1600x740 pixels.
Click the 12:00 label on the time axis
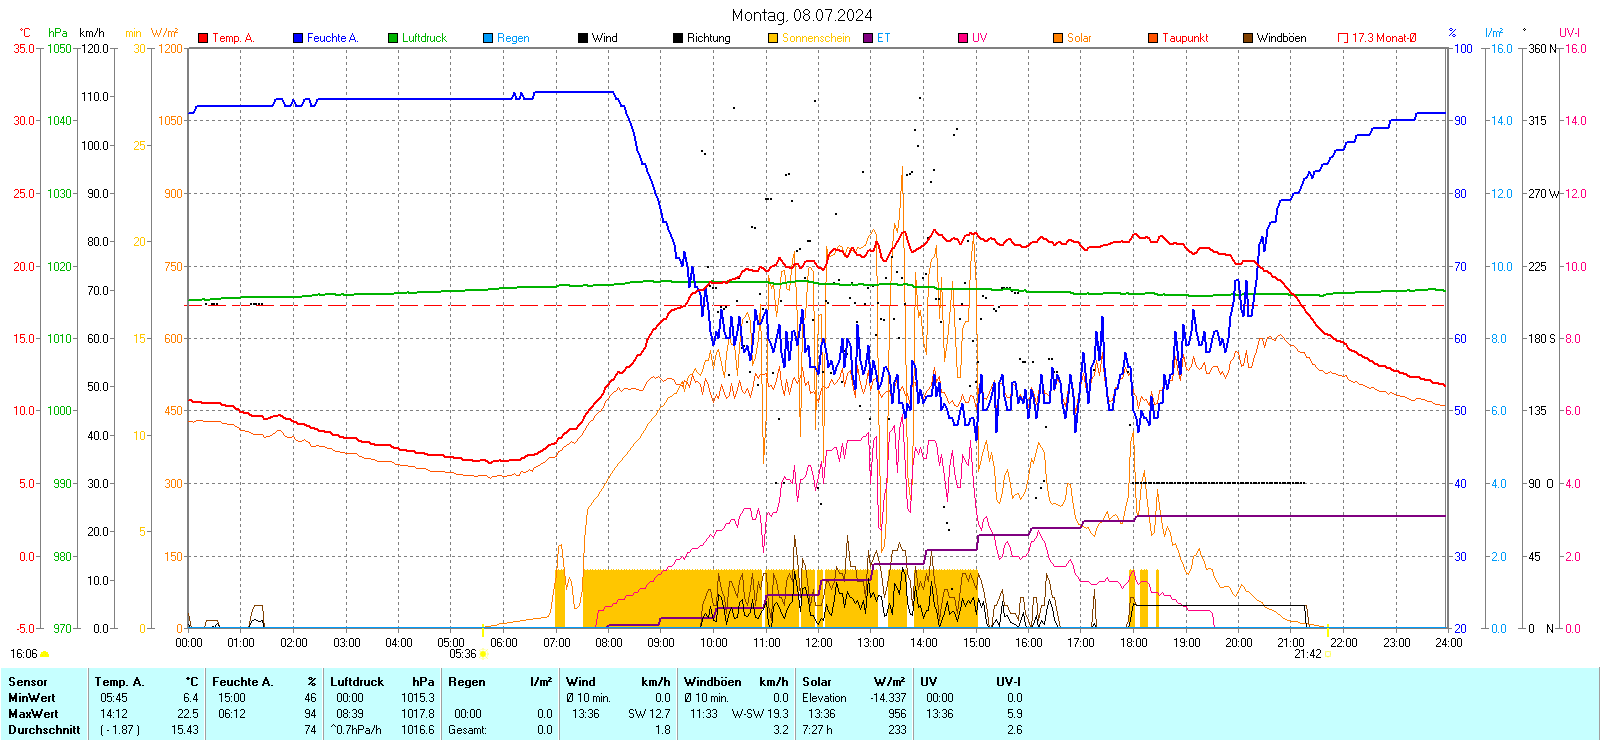(x=819, y=643)
